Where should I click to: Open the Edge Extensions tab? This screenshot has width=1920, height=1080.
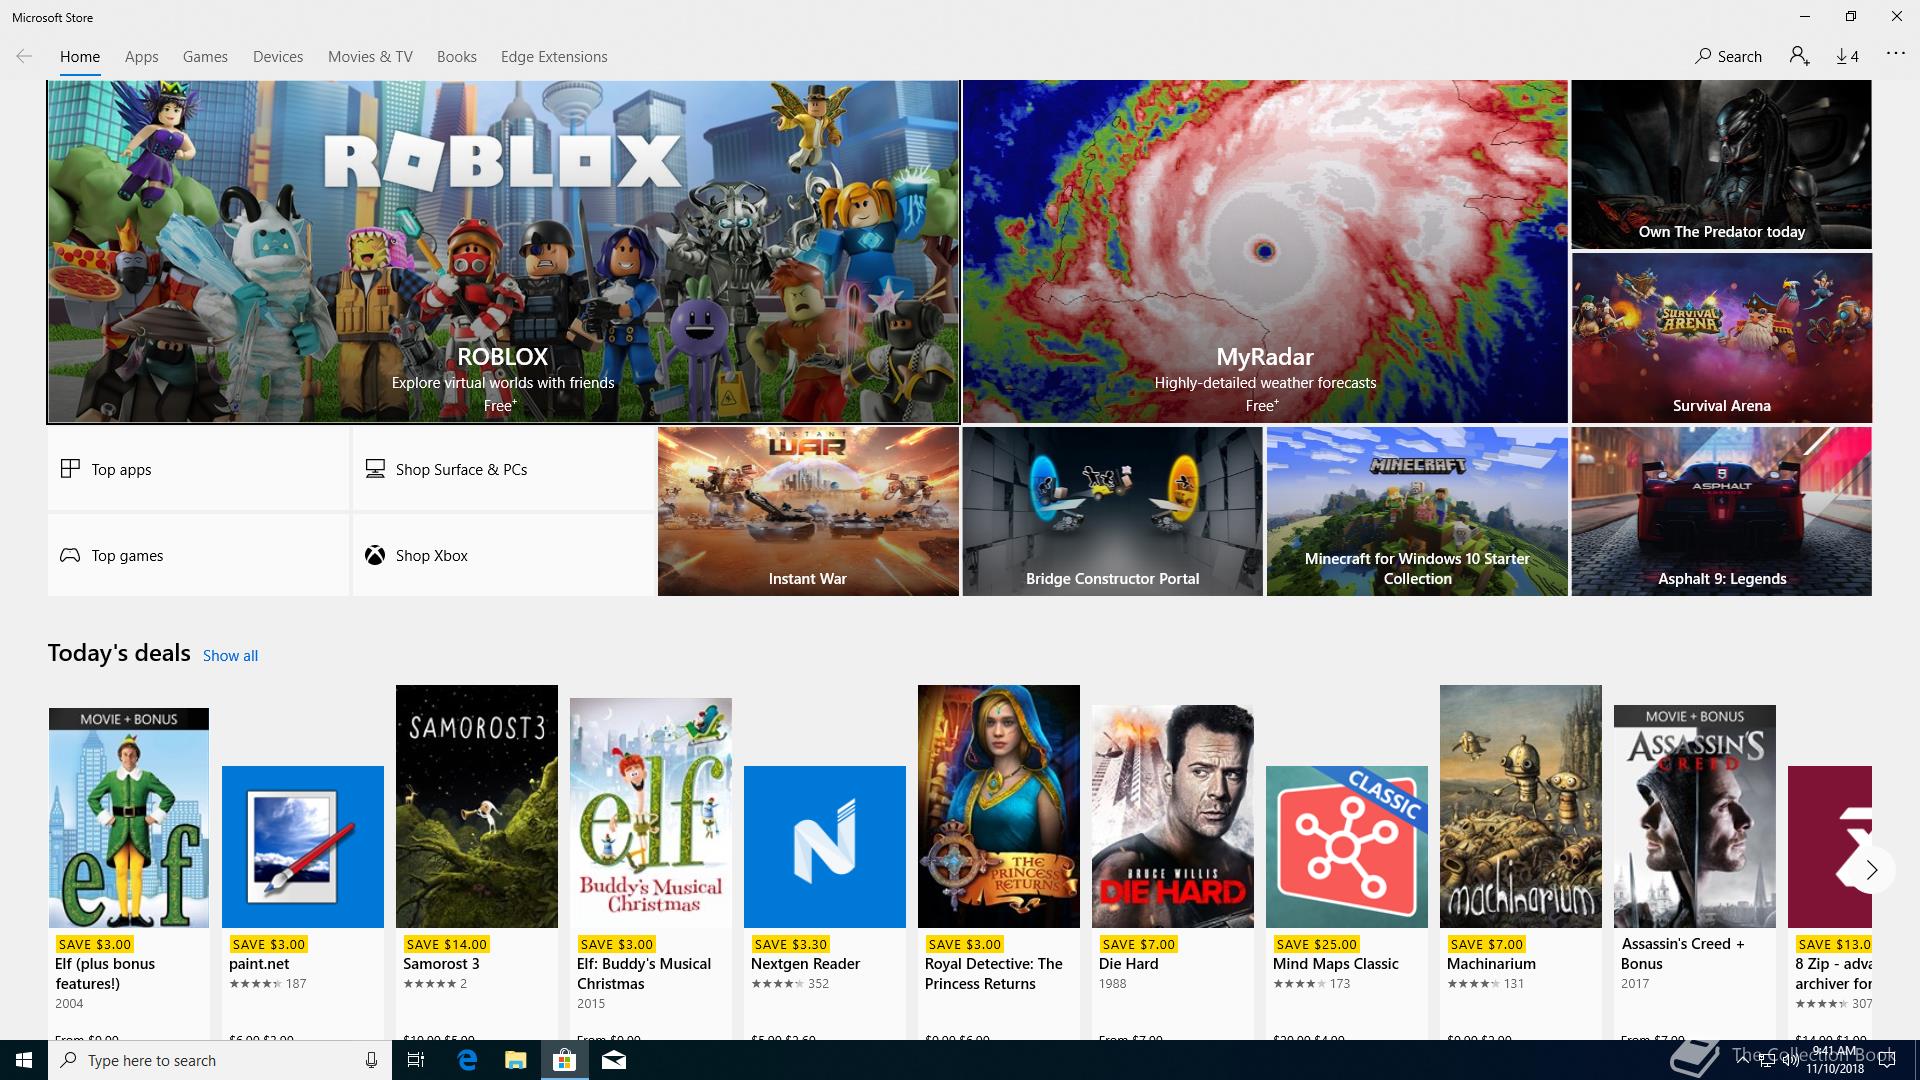(x=554, y=57)
